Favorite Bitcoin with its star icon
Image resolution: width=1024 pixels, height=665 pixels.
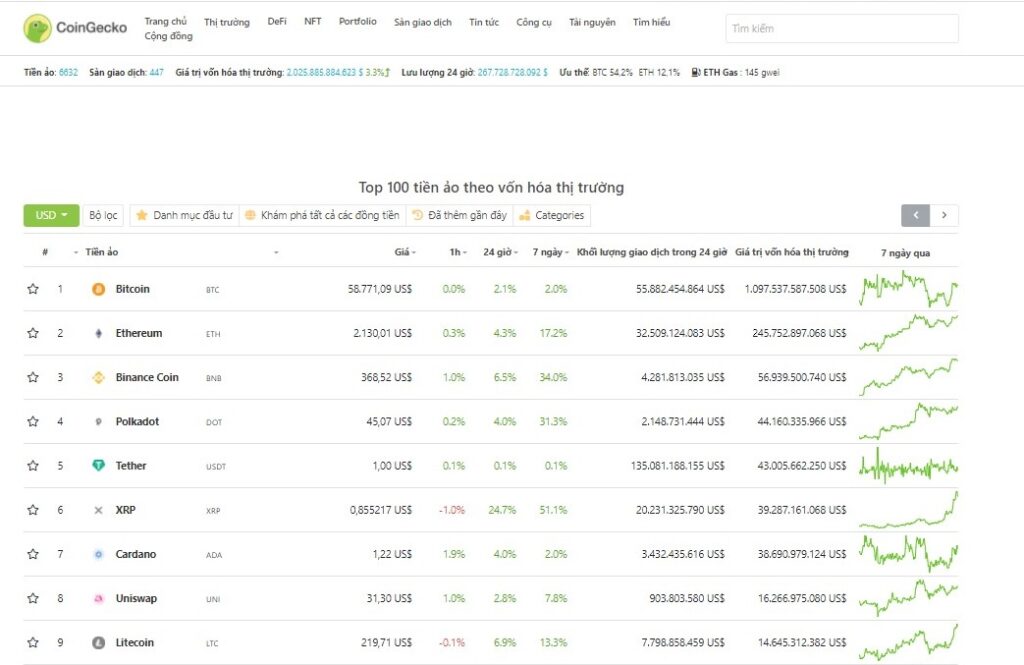33,289
